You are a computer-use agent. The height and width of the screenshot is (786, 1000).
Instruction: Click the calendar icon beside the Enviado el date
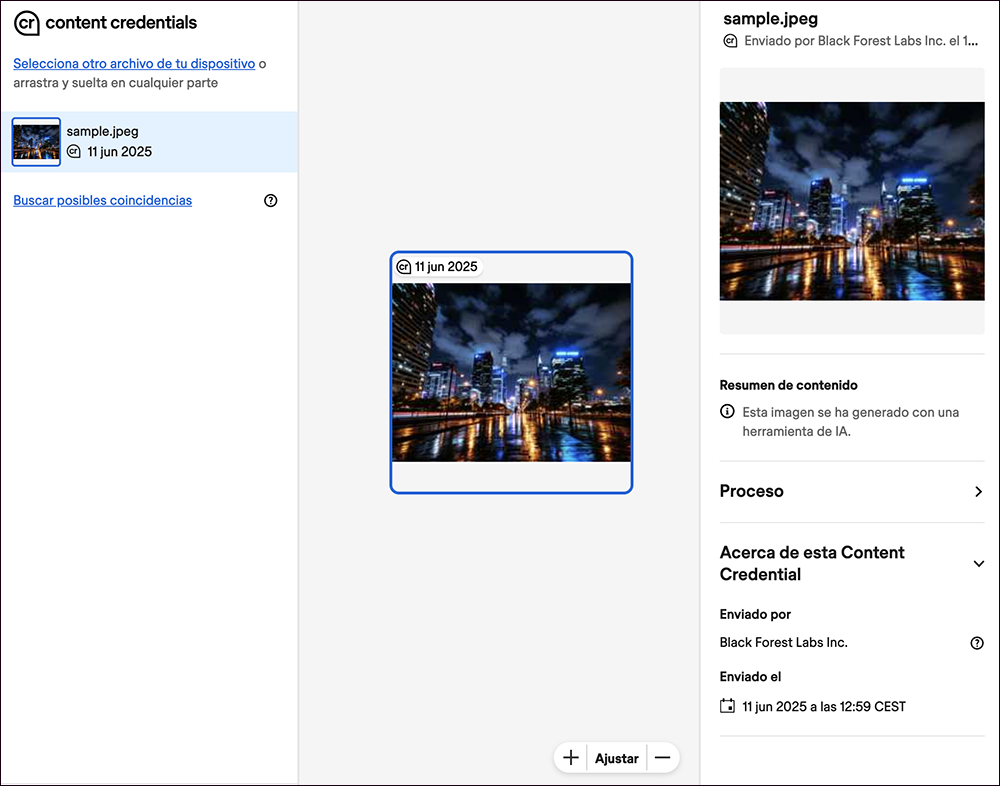726,706
